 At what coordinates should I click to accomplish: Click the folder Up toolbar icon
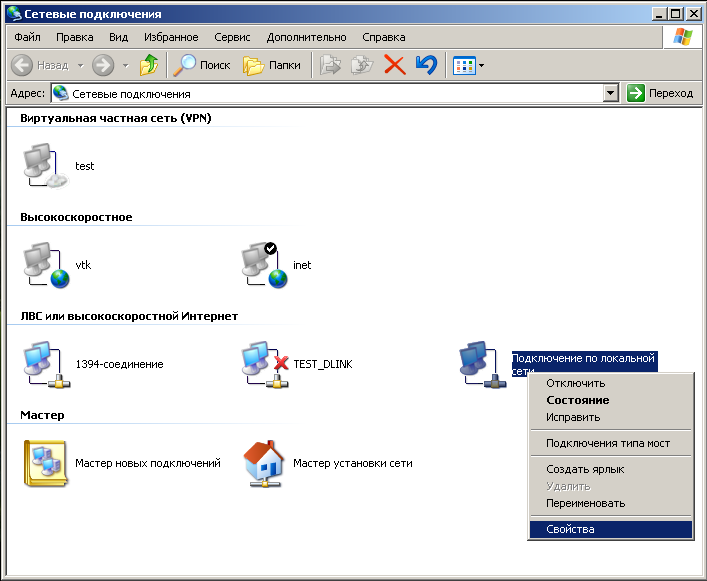pyautogui.click(x=149, y=65)
